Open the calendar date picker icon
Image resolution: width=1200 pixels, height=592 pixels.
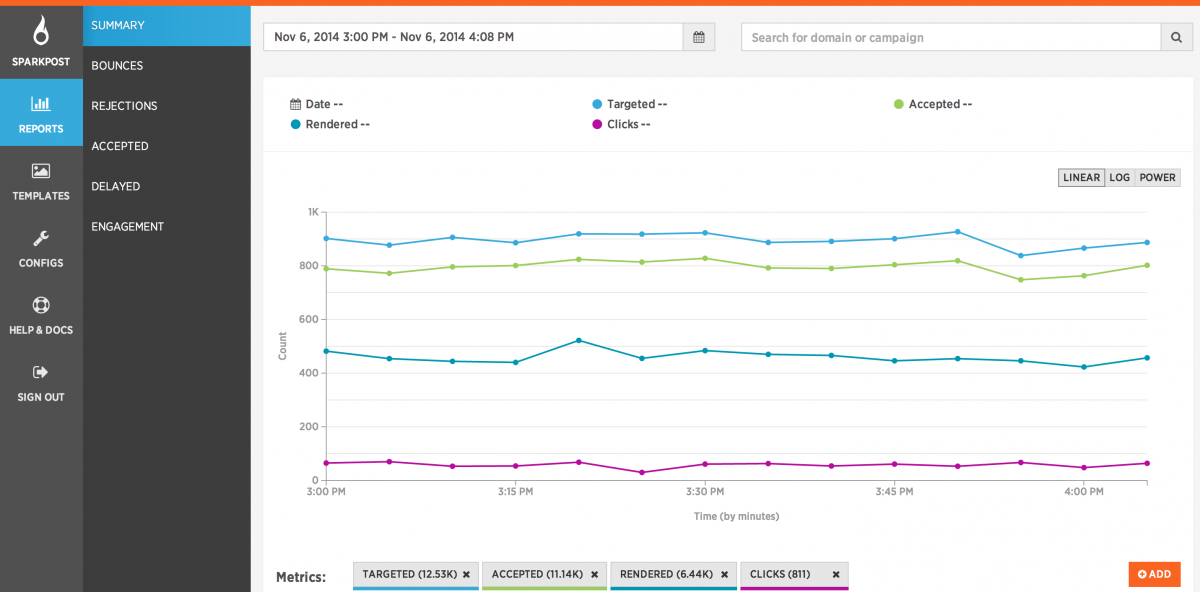pyautogui.click(x=699, y=37)
